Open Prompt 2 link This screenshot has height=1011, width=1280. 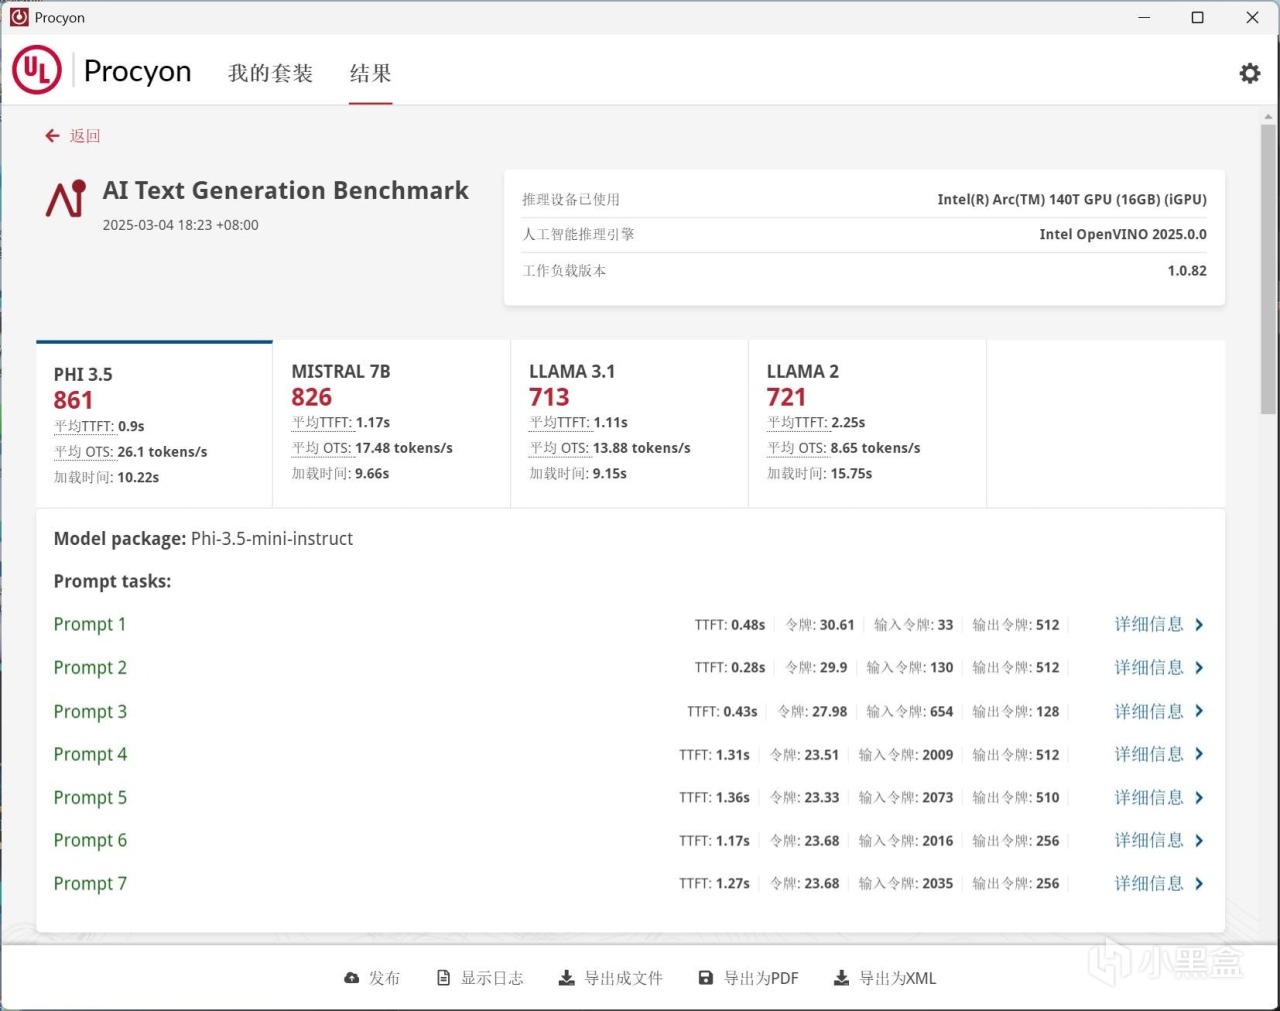90,667
